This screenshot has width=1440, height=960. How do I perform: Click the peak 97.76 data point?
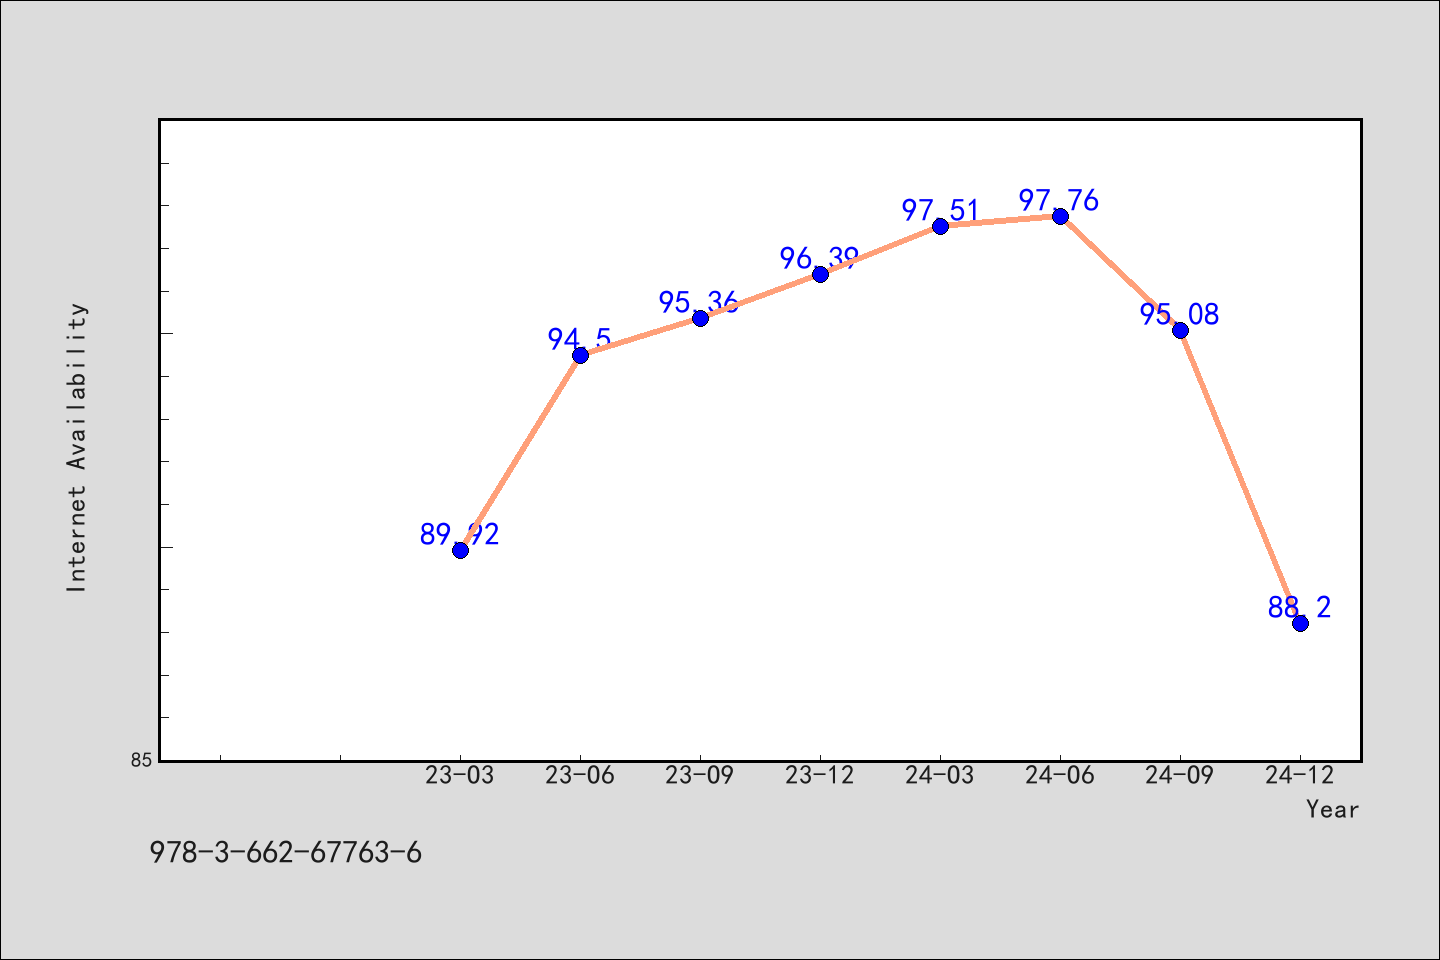[x=1060, y=216]
